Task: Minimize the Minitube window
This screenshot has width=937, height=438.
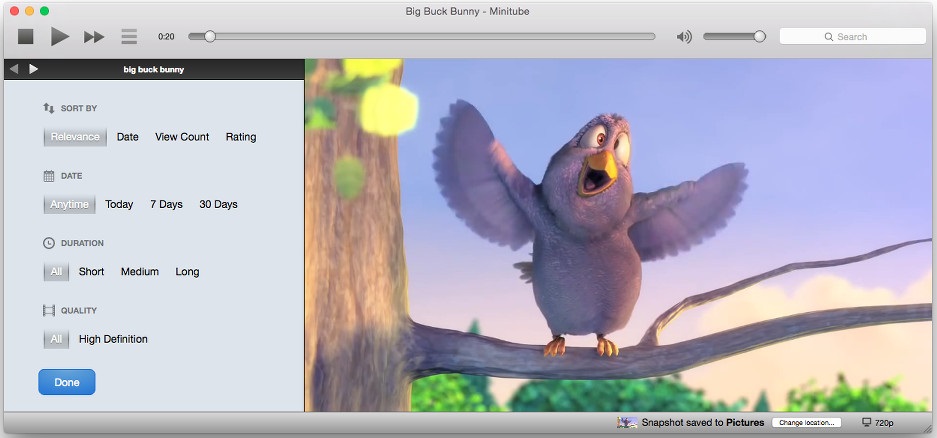Action: pos(29,11)
